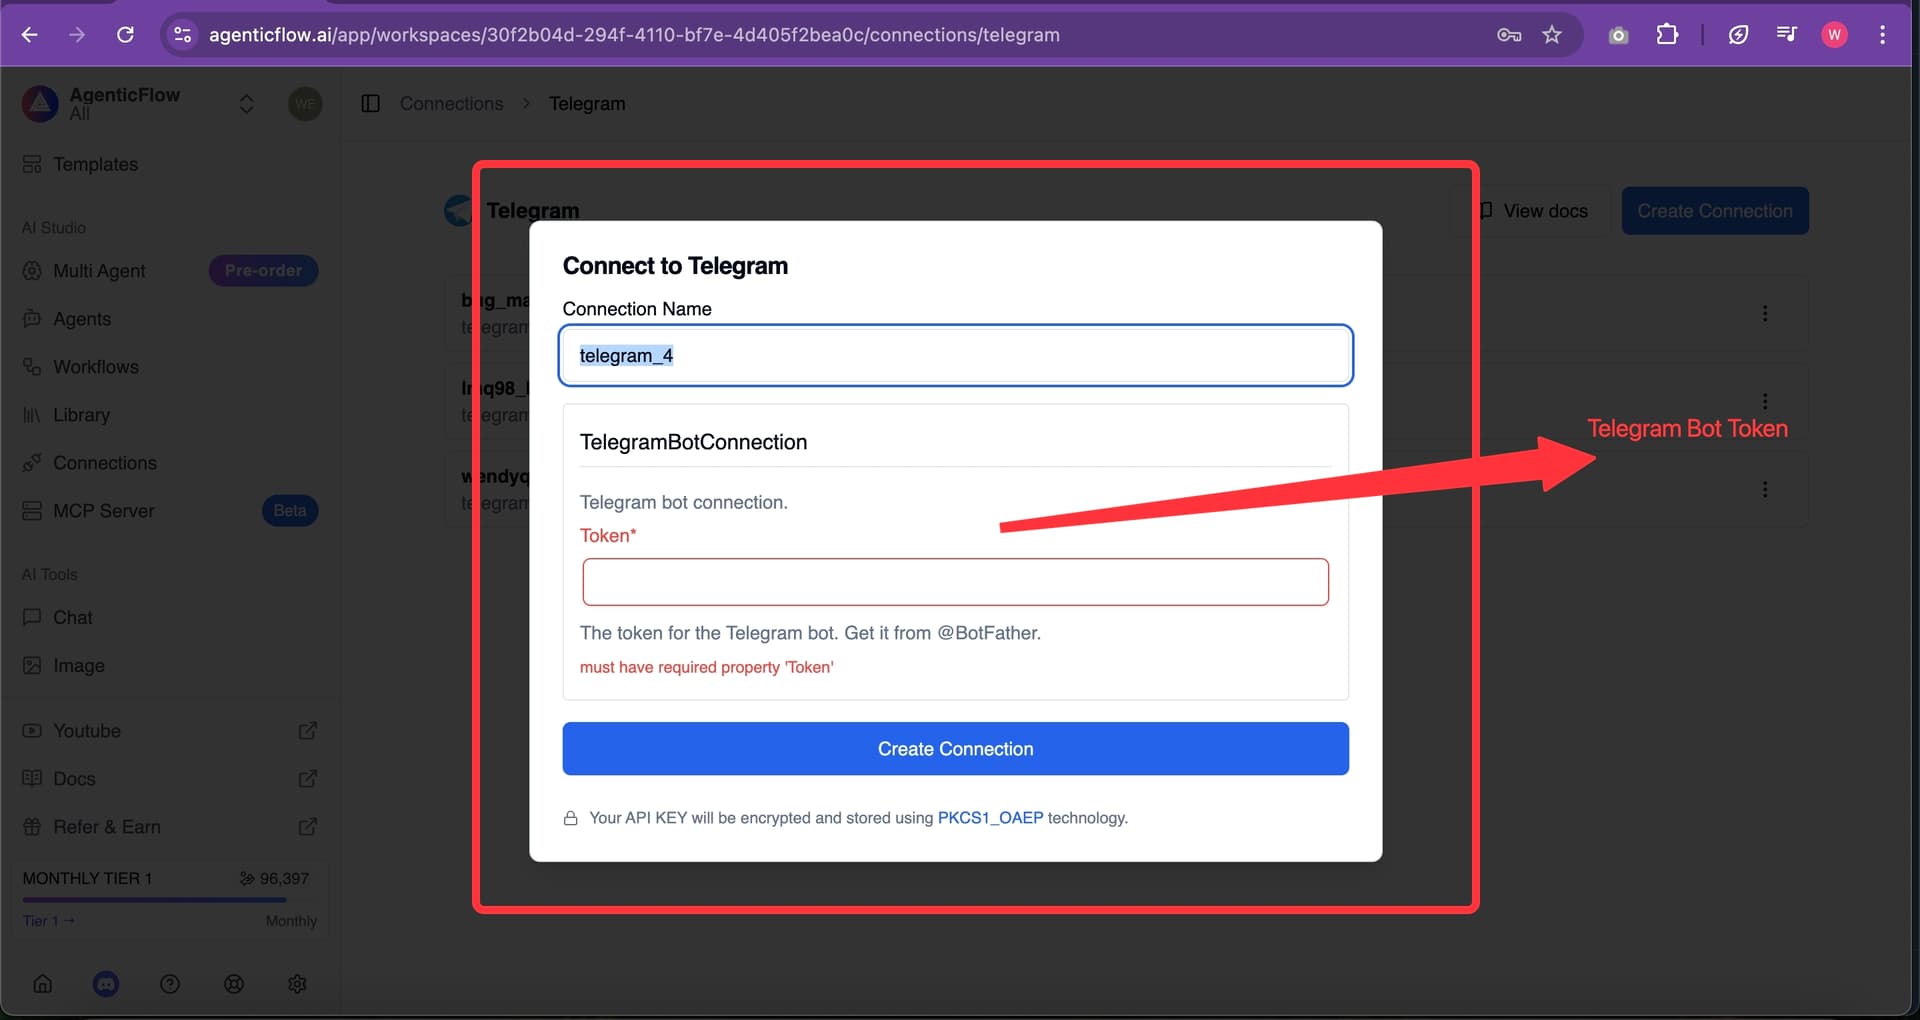1920x1020 pixels.
Task: Expand the AgenticFlow workspace switcher
Action: [x=246, y=104]
